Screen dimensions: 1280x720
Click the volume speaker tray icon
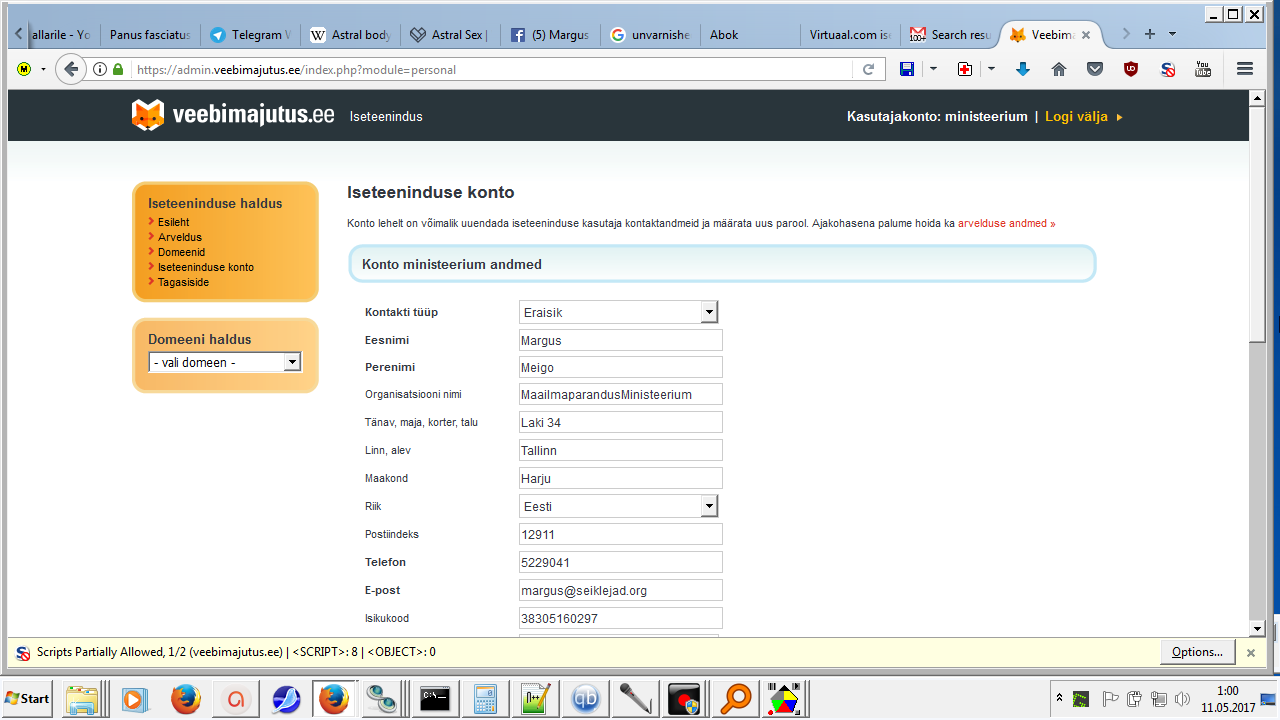coord(1182,699)
